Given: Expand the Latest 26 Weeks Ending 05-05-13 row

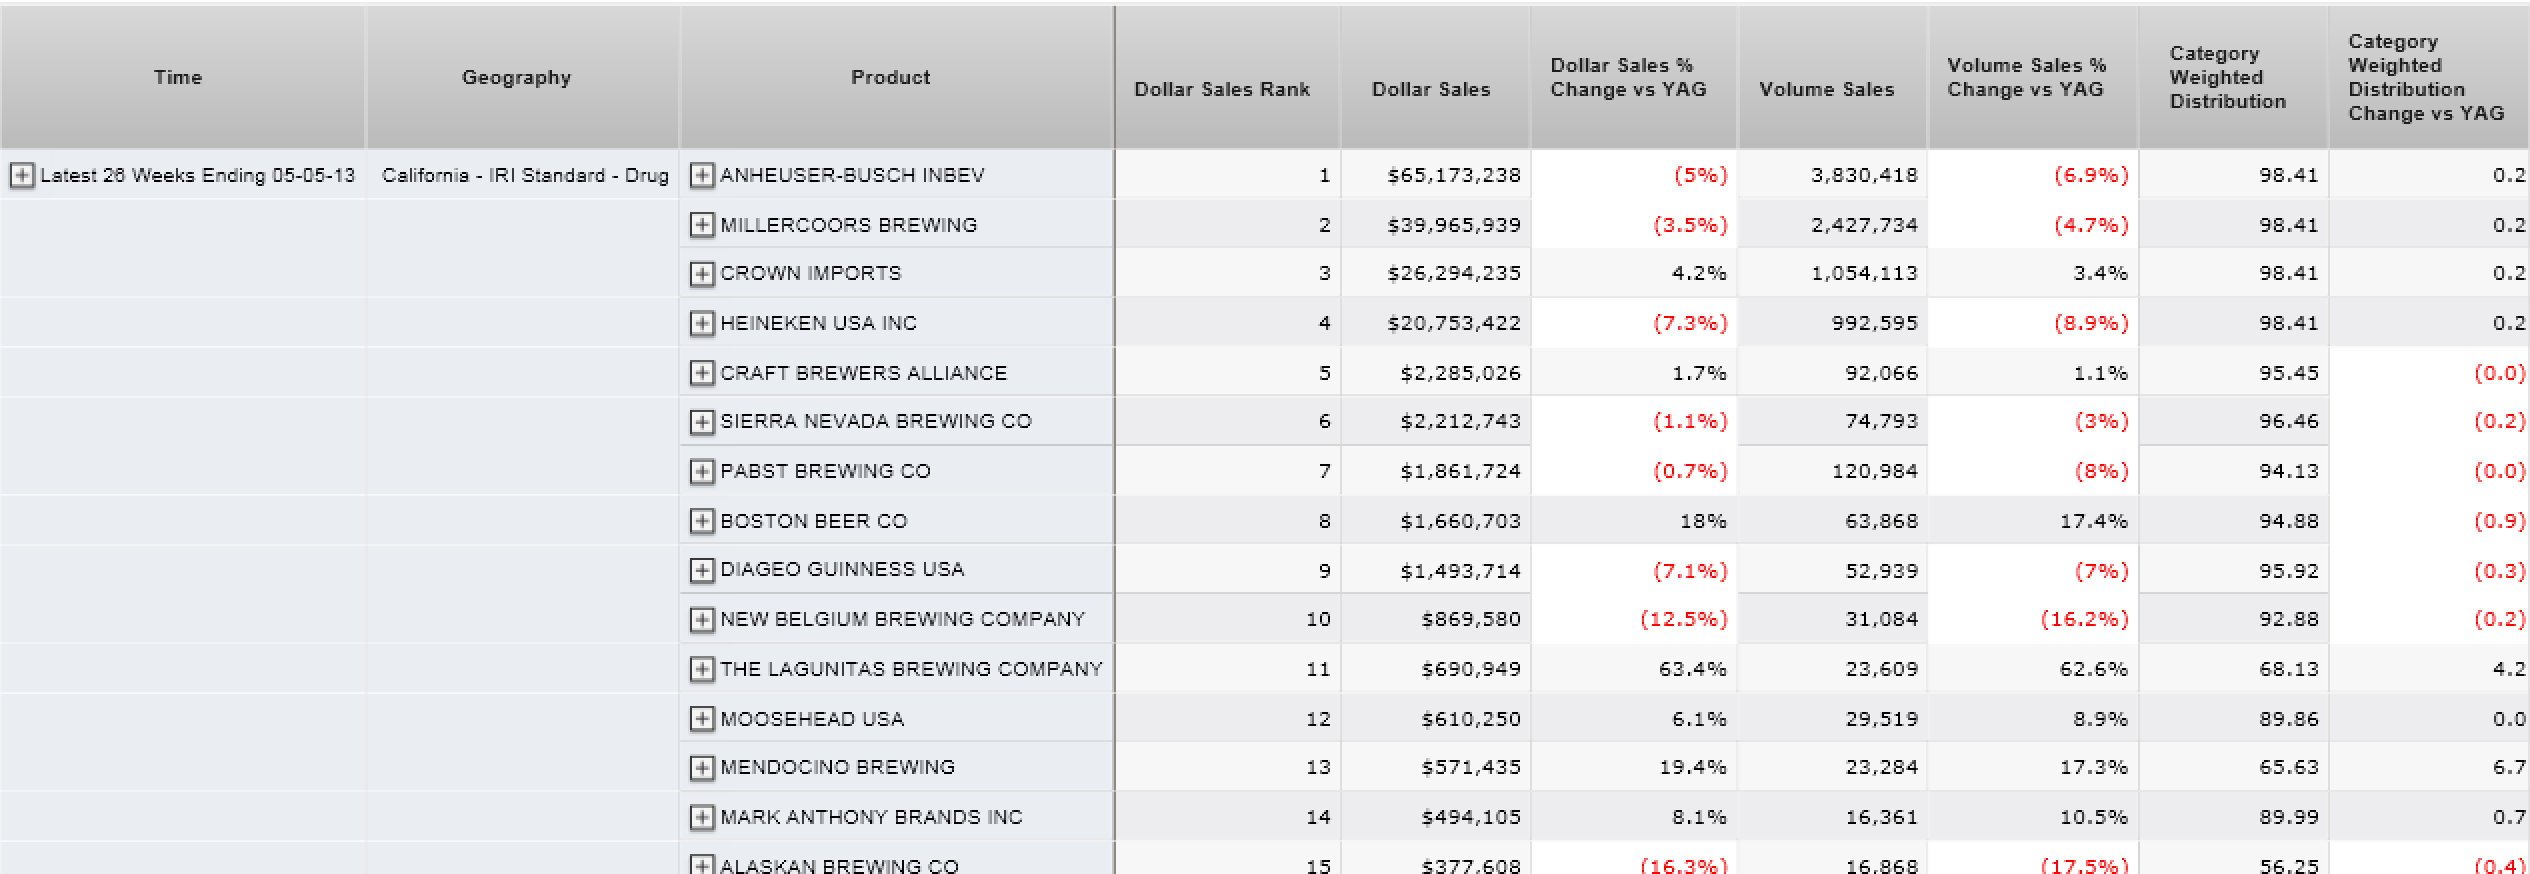Looking at the screenshot, I should pos(21,176).
